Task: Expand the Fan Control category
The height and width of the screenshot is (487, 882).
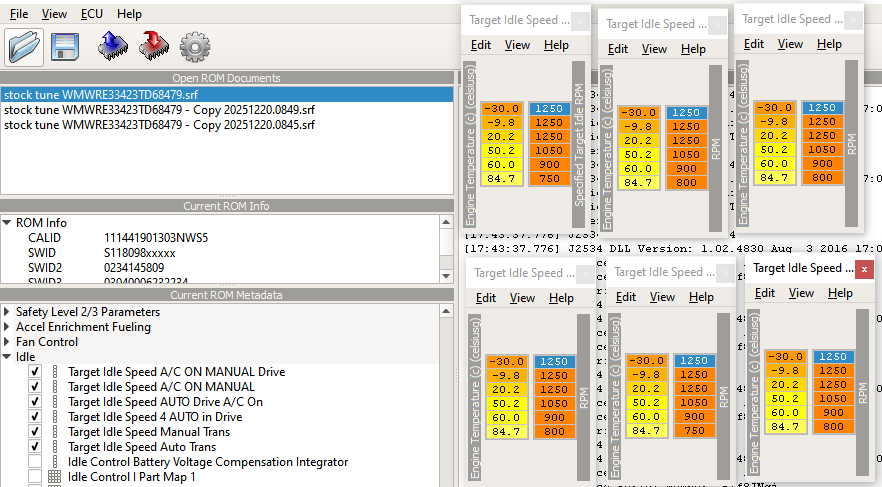Action: [7, 342]
